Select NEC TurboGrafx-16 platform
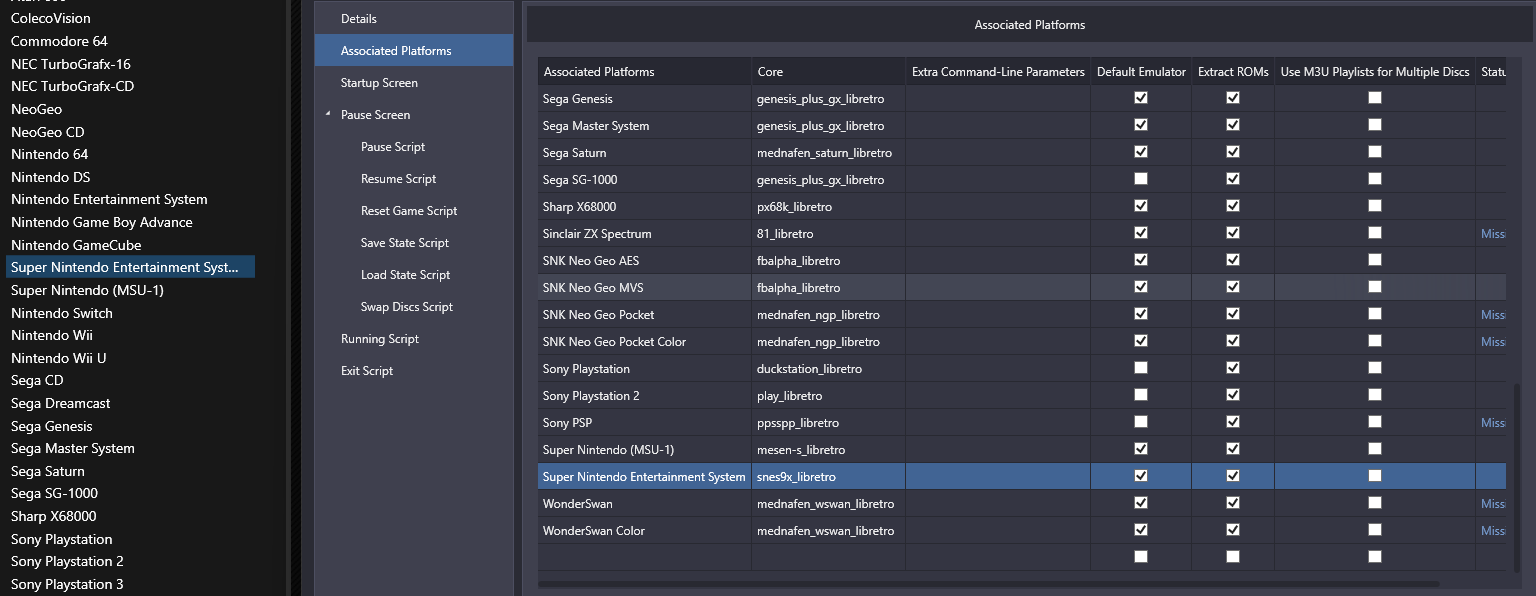 pos(71,64)
